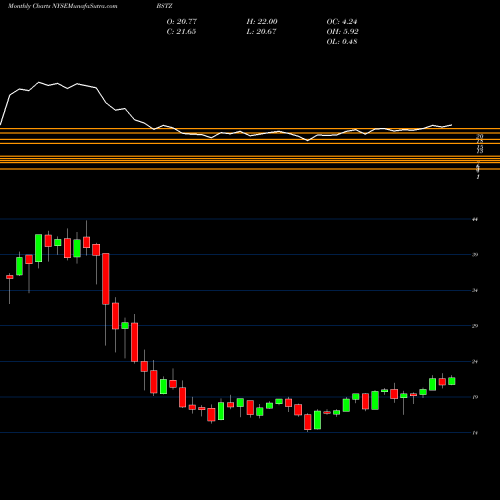The height and width of the screenshot is (500, 500).
Task: Click the open value 'O: 20.77'
Action: (x=182, y=21)
